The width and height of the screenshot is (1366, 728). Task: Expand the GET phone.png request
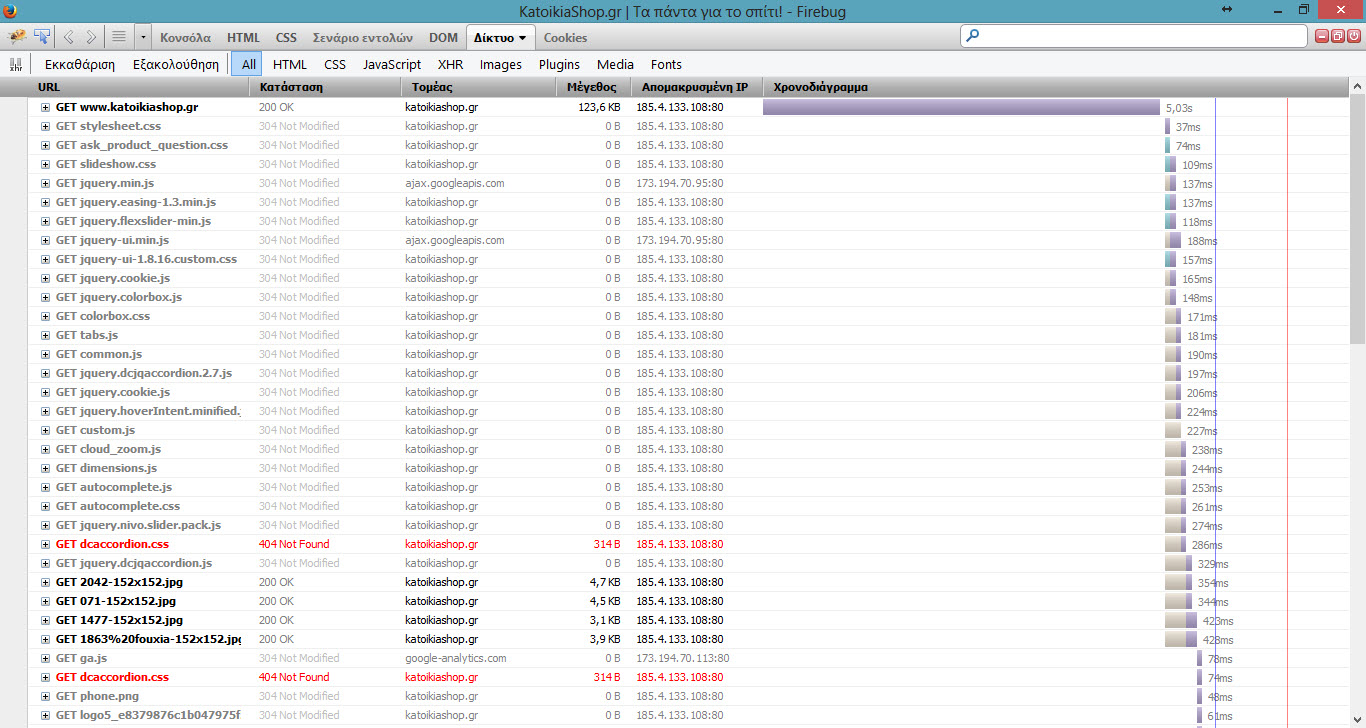[45, 696]
